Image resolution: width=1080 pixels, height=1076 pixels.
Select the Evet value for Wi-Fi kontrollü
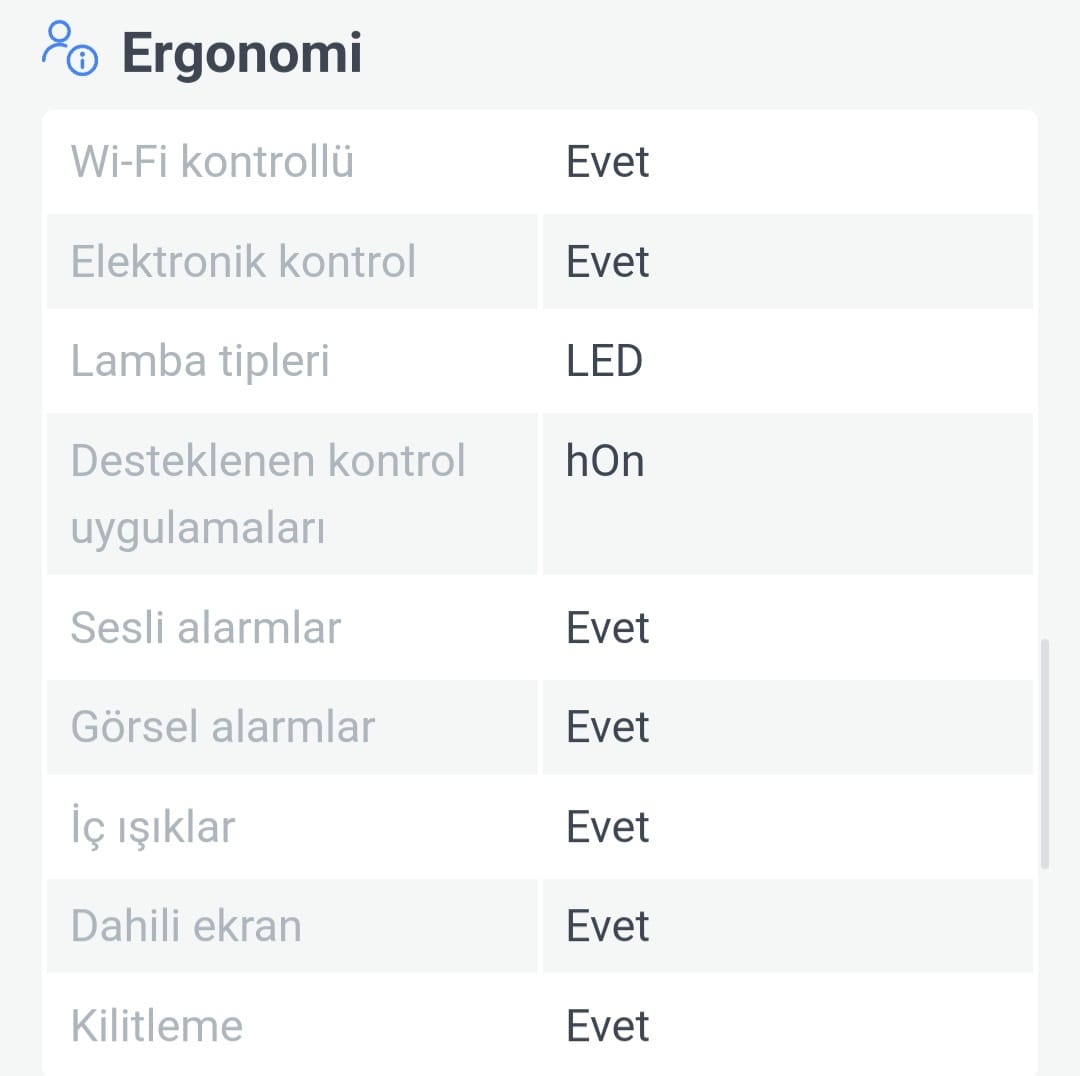tap(607, 162)
